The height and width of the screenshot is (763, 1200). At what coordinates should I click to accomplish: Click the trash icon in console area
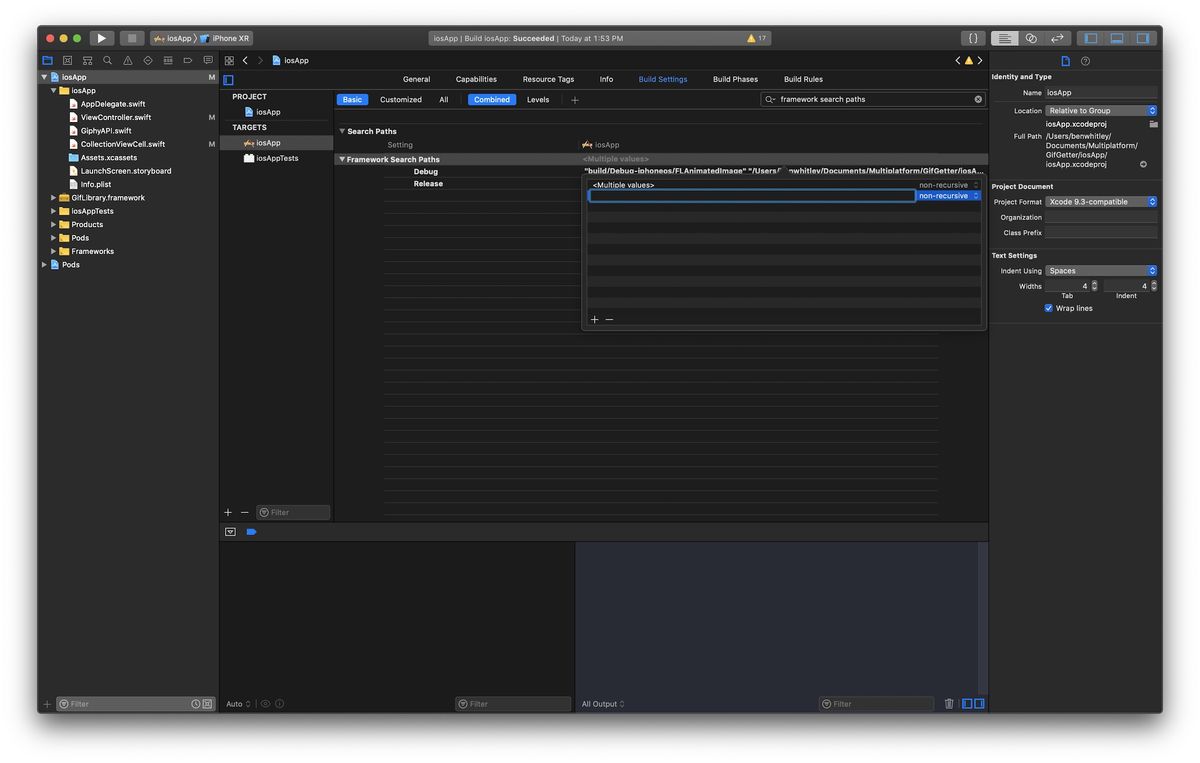[x=949, y=704]
